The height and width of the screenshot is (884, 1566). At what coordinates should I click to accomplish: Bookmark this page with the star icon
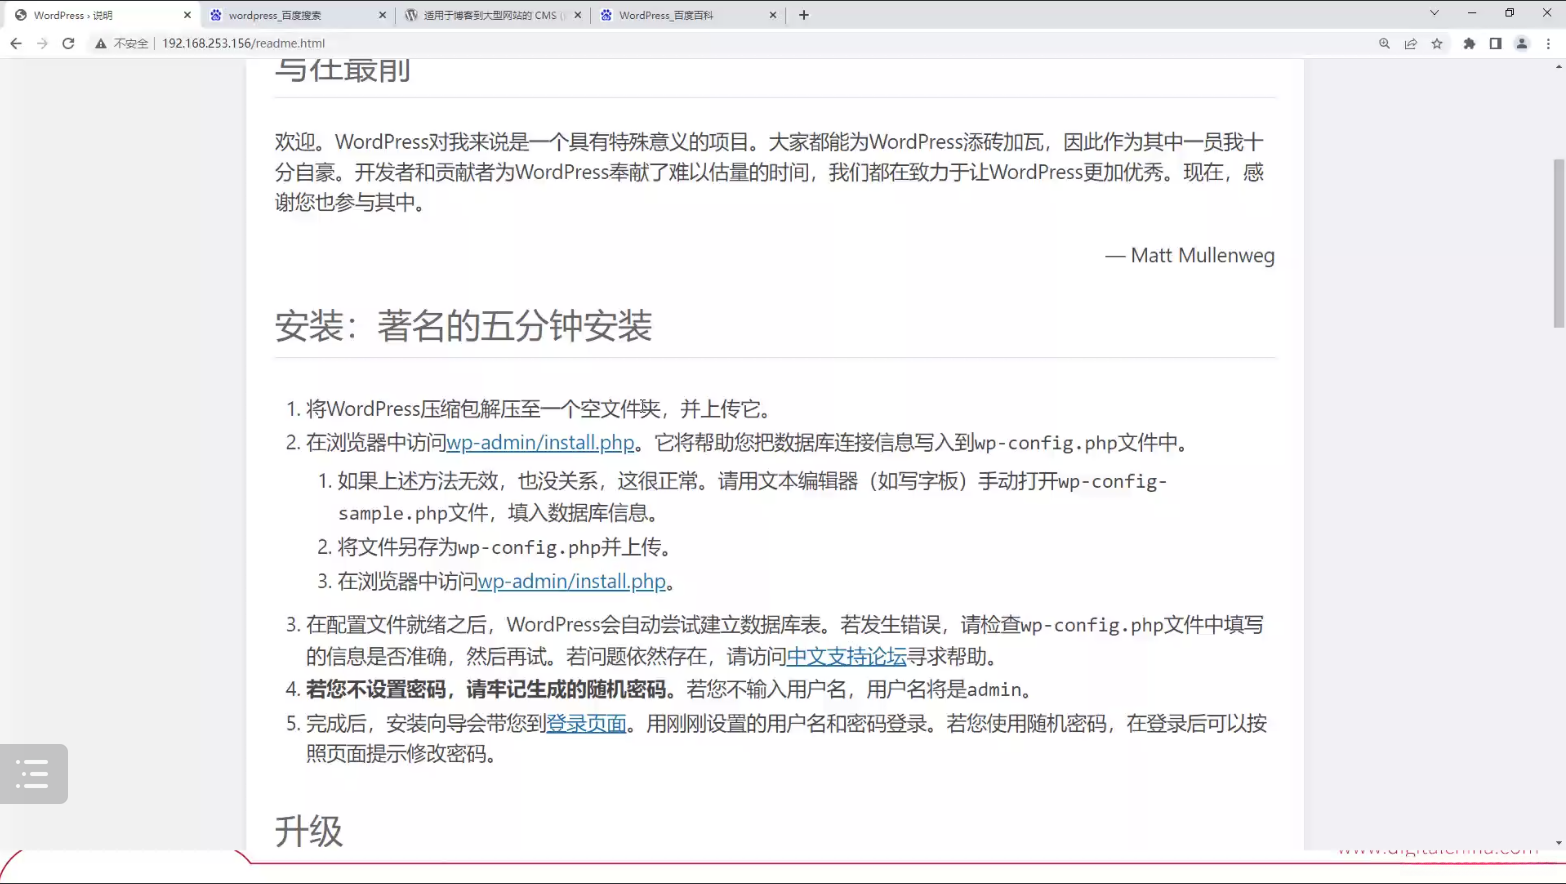pyautogui.click(x=1437, y=43)
